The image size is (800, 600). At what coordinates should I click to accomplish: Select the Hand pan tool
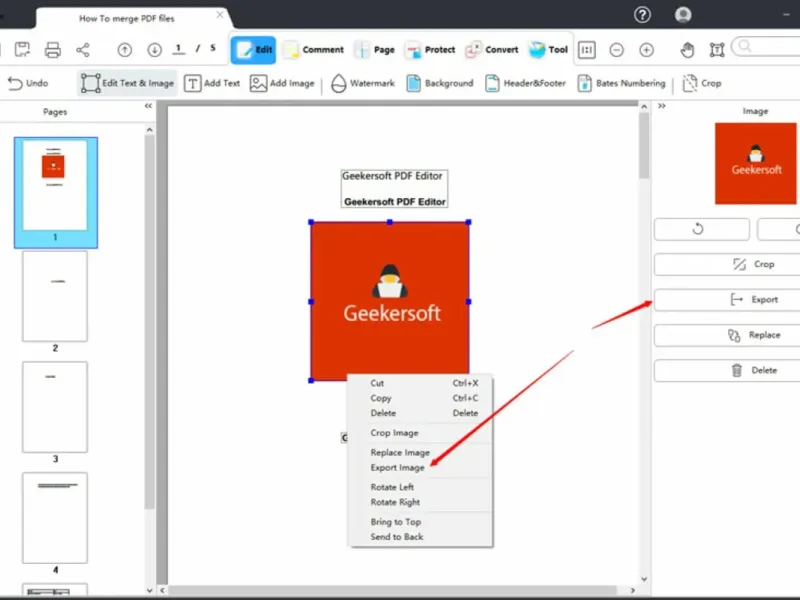(x=687, y=49)
